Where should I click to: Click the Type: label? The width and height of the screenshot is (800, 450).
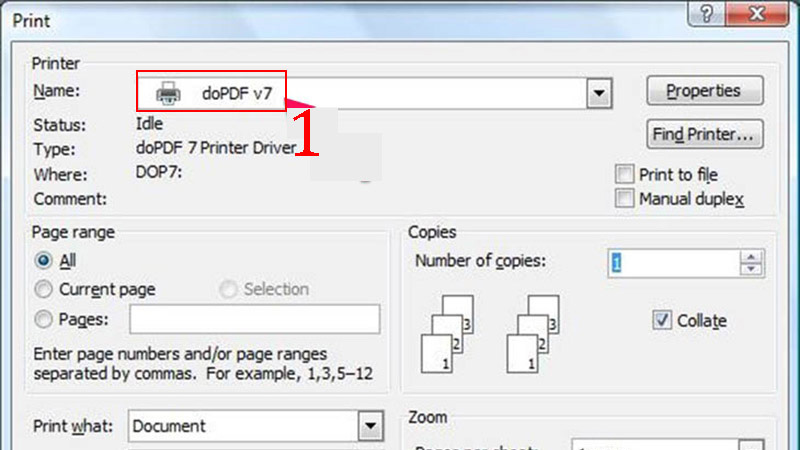pos(54,149)
